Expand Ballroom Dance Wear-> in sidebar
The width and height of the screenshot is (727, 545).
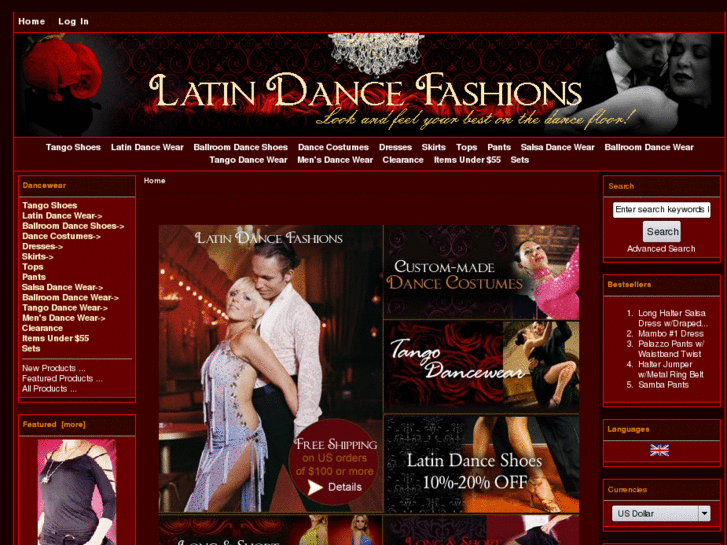(x=70, y=297)
